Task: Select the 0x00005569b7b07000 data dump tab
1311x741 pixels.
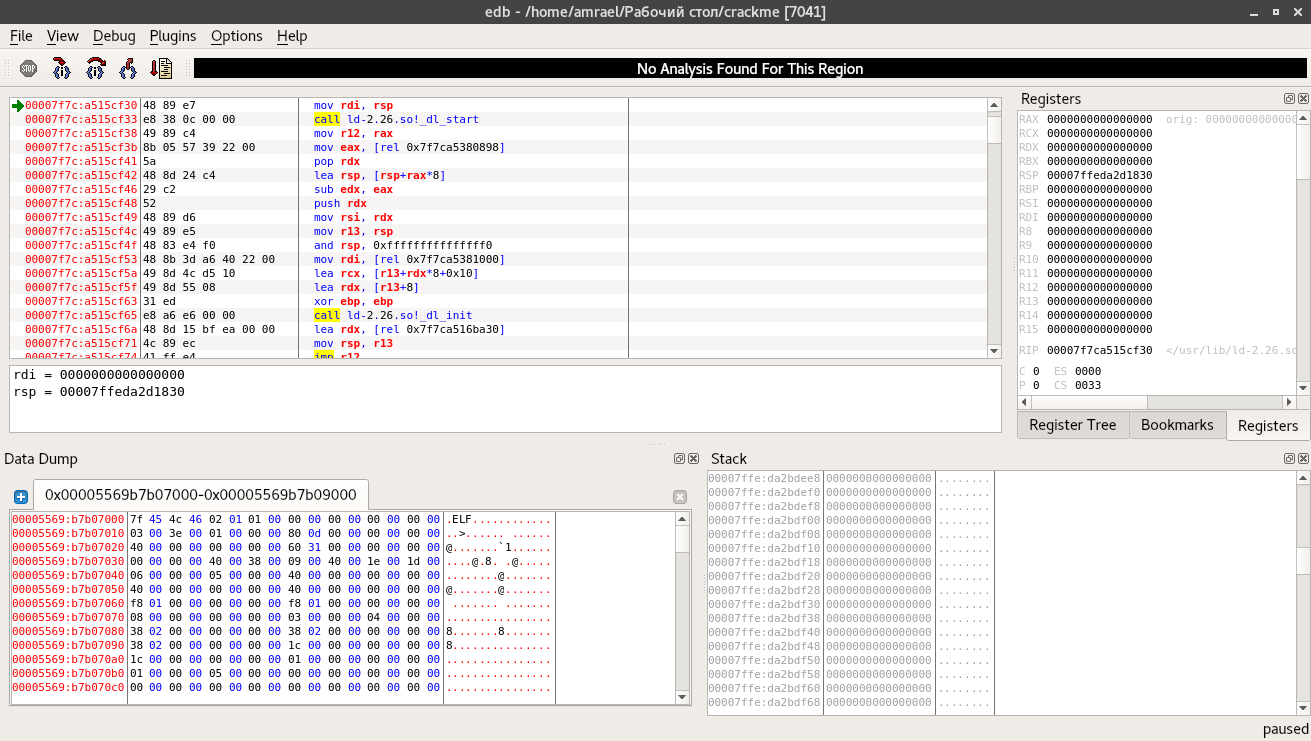Action: [200, 495]
